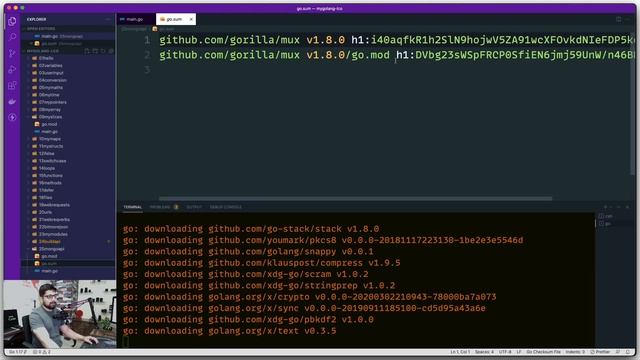Screen dimensions: 640x360
Task: Click Indents: 0 status bar item
Action: [x=575, y=352]
